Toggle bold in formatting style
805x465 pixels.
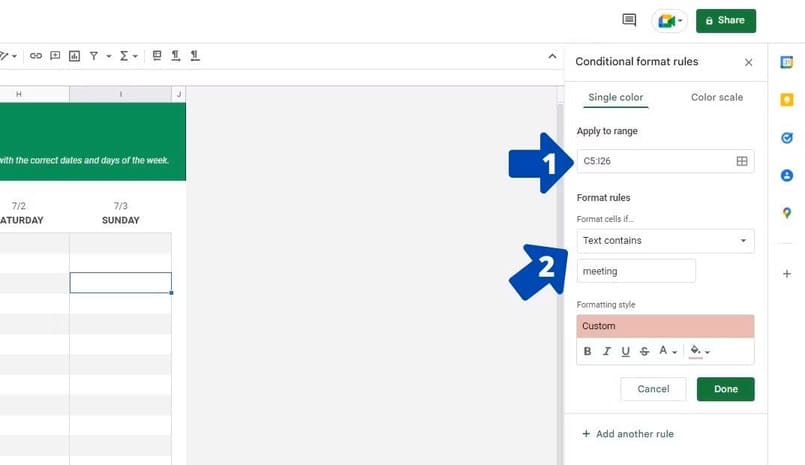point(587,352)
